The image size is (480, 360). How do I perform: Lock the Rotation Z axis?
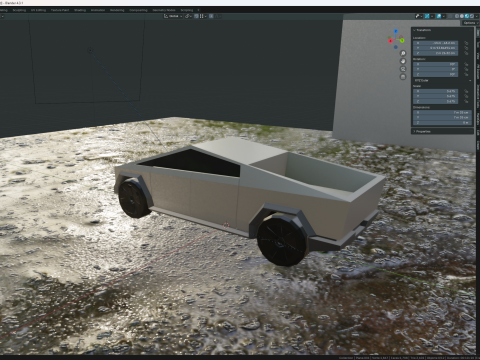(466, 74)
